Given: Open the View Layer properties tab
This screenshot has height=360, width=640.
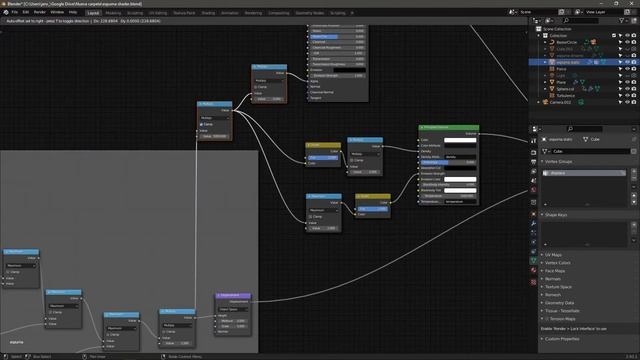Looking at the screenshot, I should tap(533, 171).
